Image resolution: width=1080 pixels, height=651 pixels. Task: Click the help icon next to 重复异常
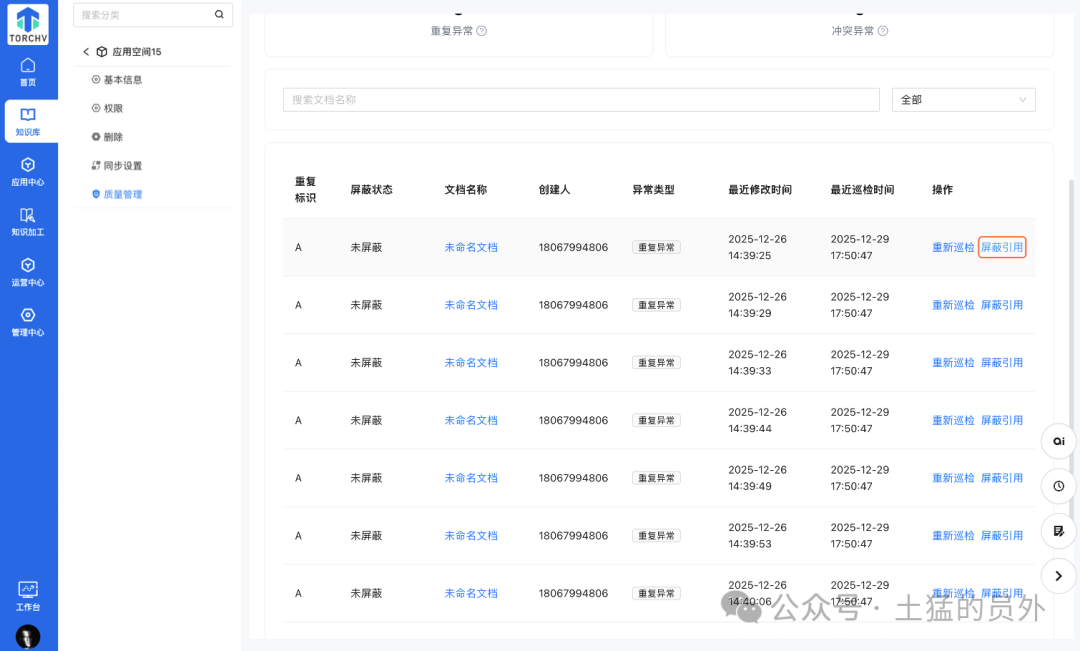pyautogui.click(x=482, y=31)
